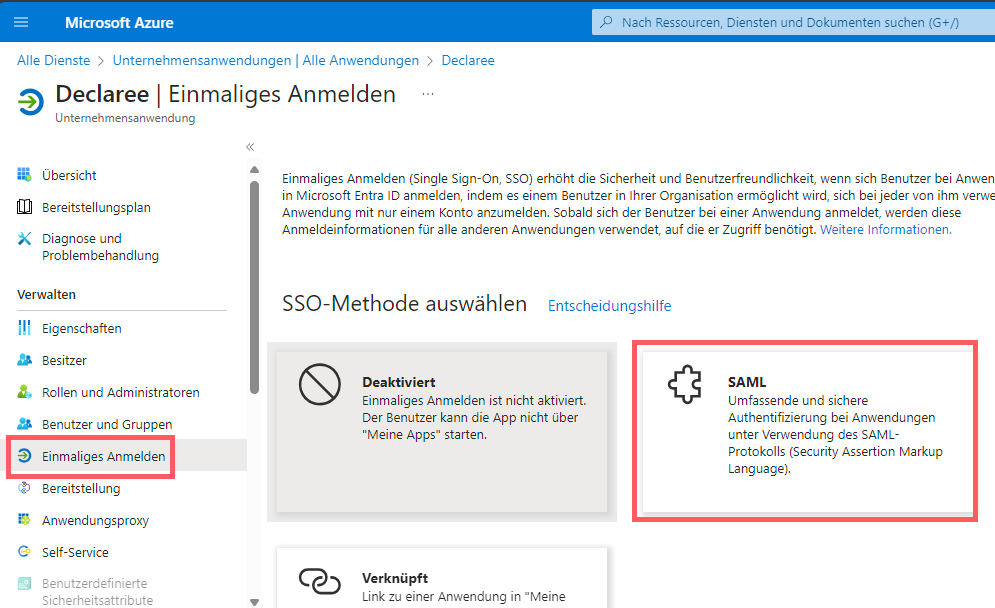This screenshot has width=995, height=608.
Task: Open the ellipsis menu next to Einmaliges Anmelden
Action: (x=427, y=93)
